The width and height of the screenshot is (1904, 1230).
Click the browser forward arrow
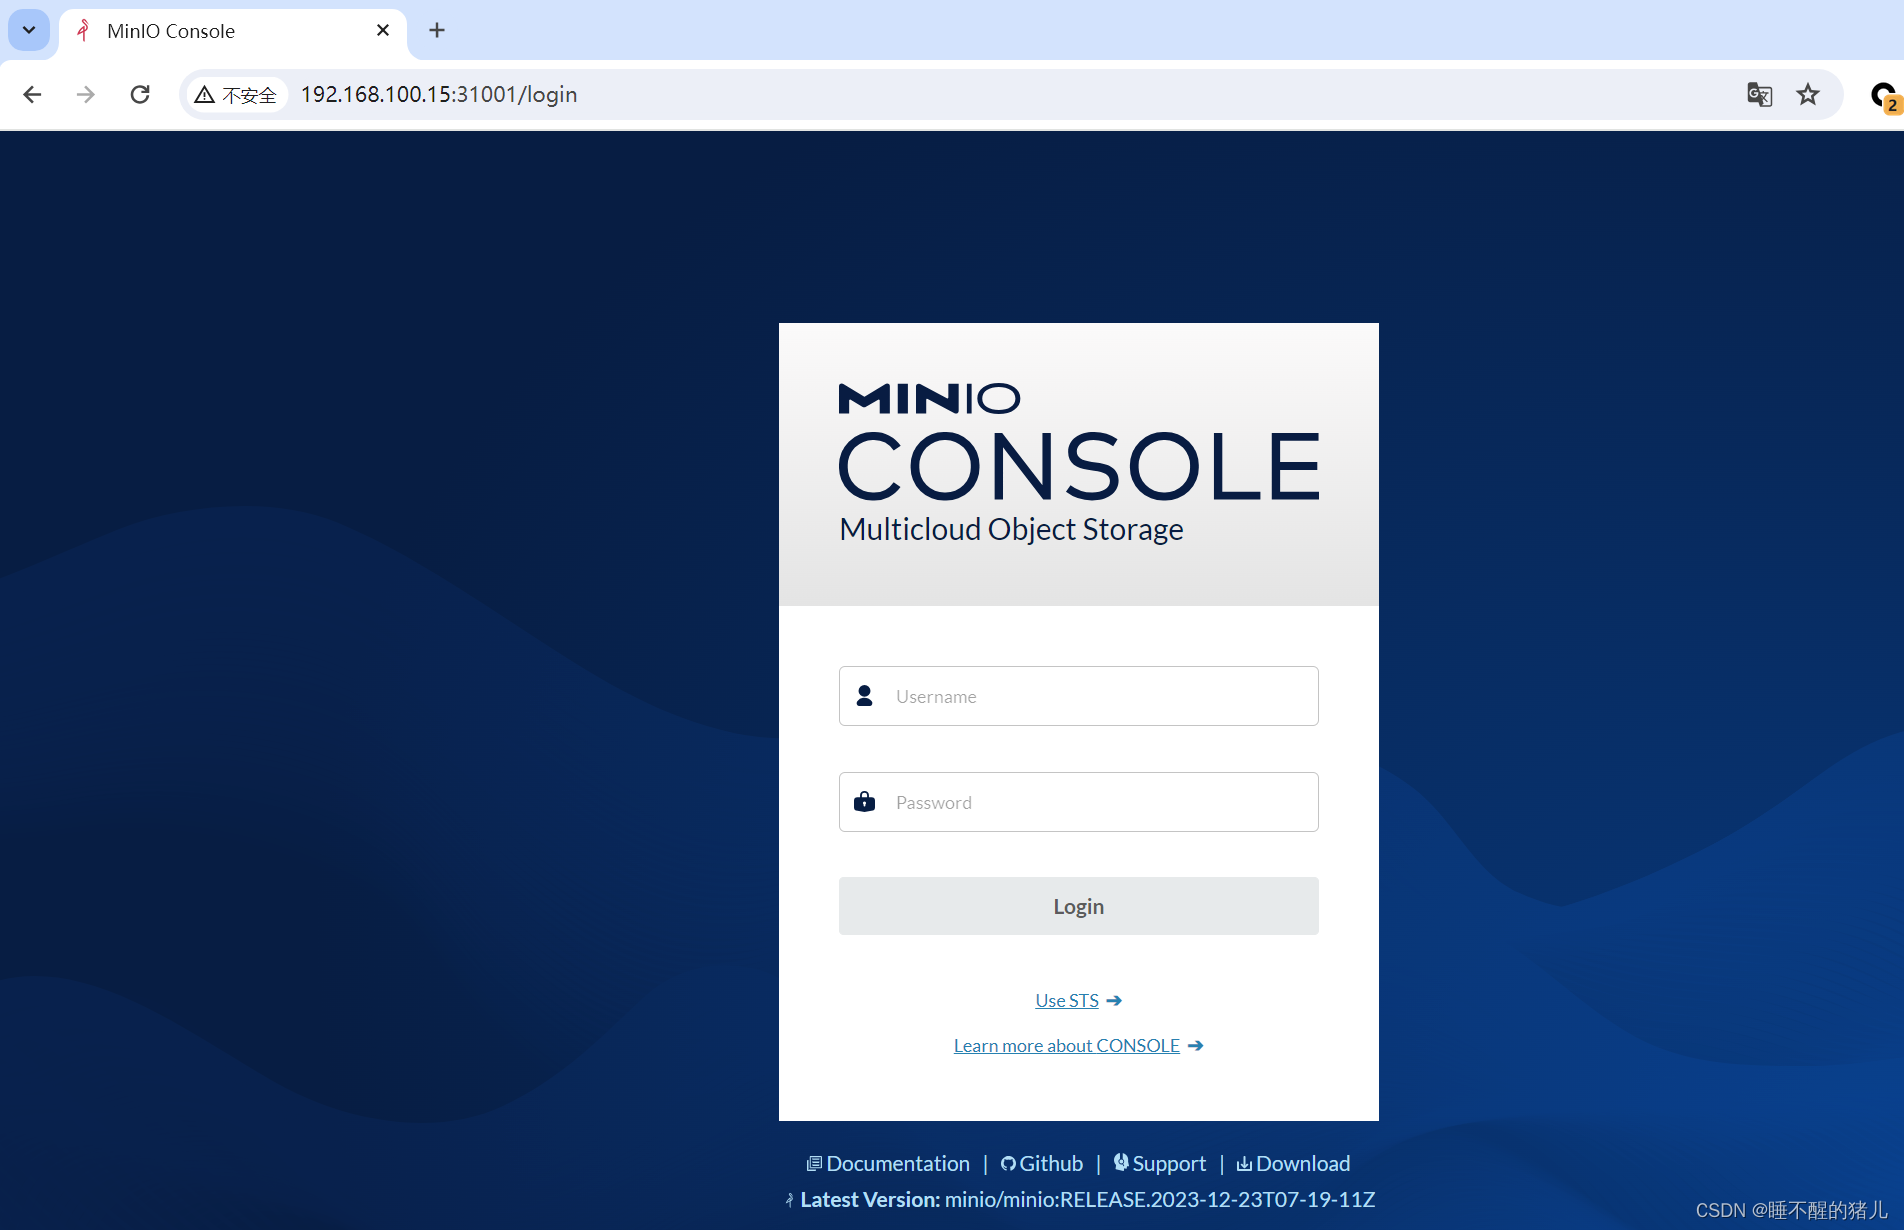coord(86,94)
